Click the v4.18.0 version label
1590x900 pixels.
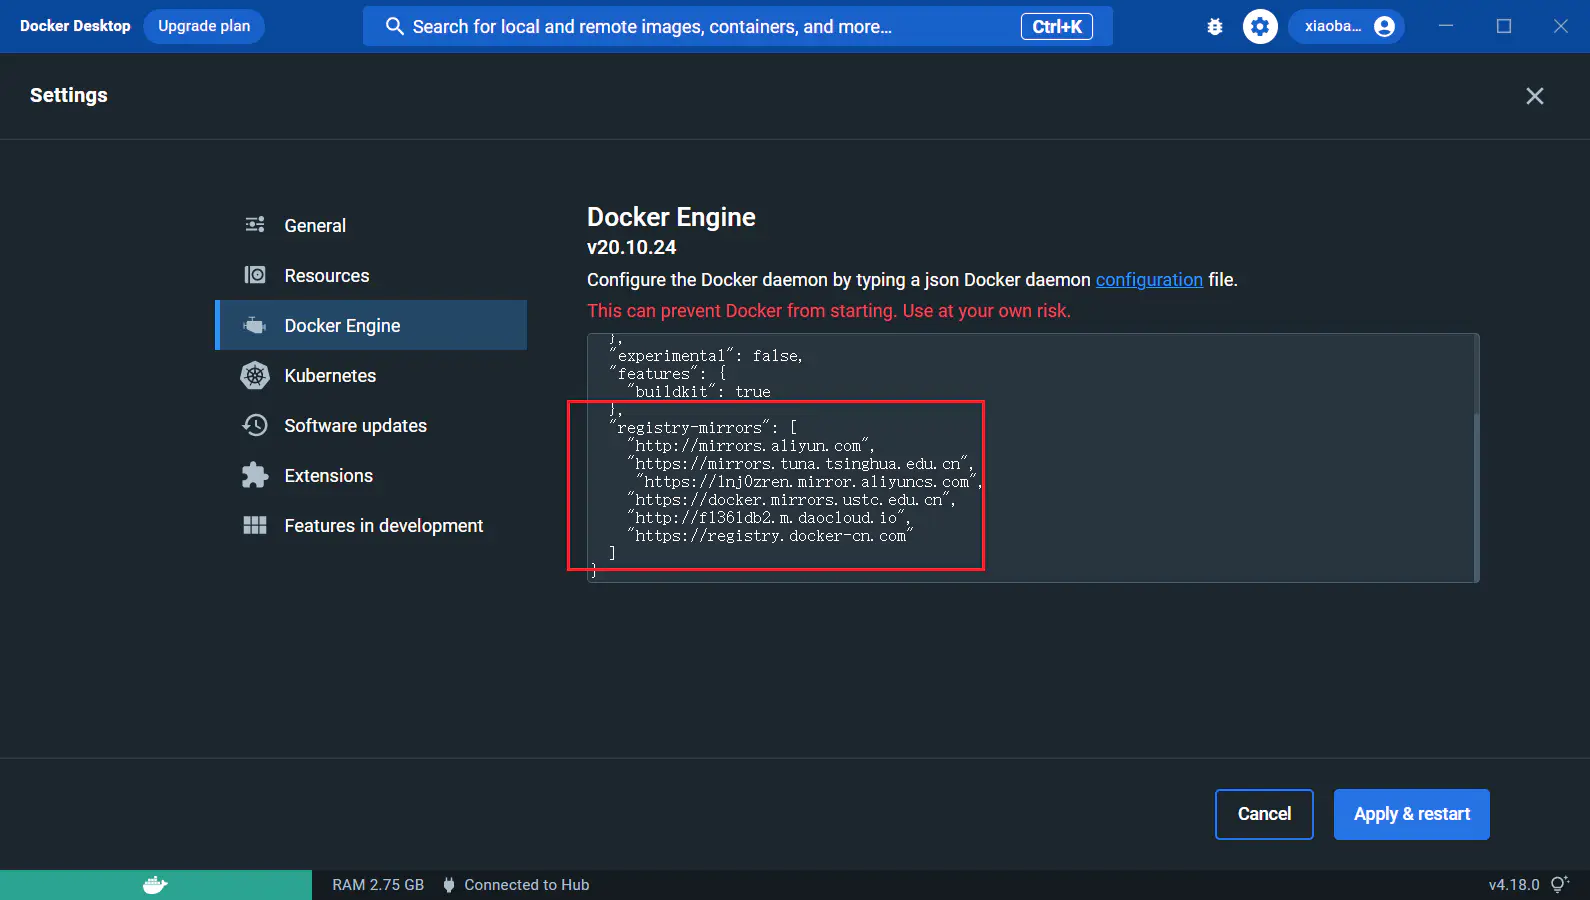[x=1514, y=885]
